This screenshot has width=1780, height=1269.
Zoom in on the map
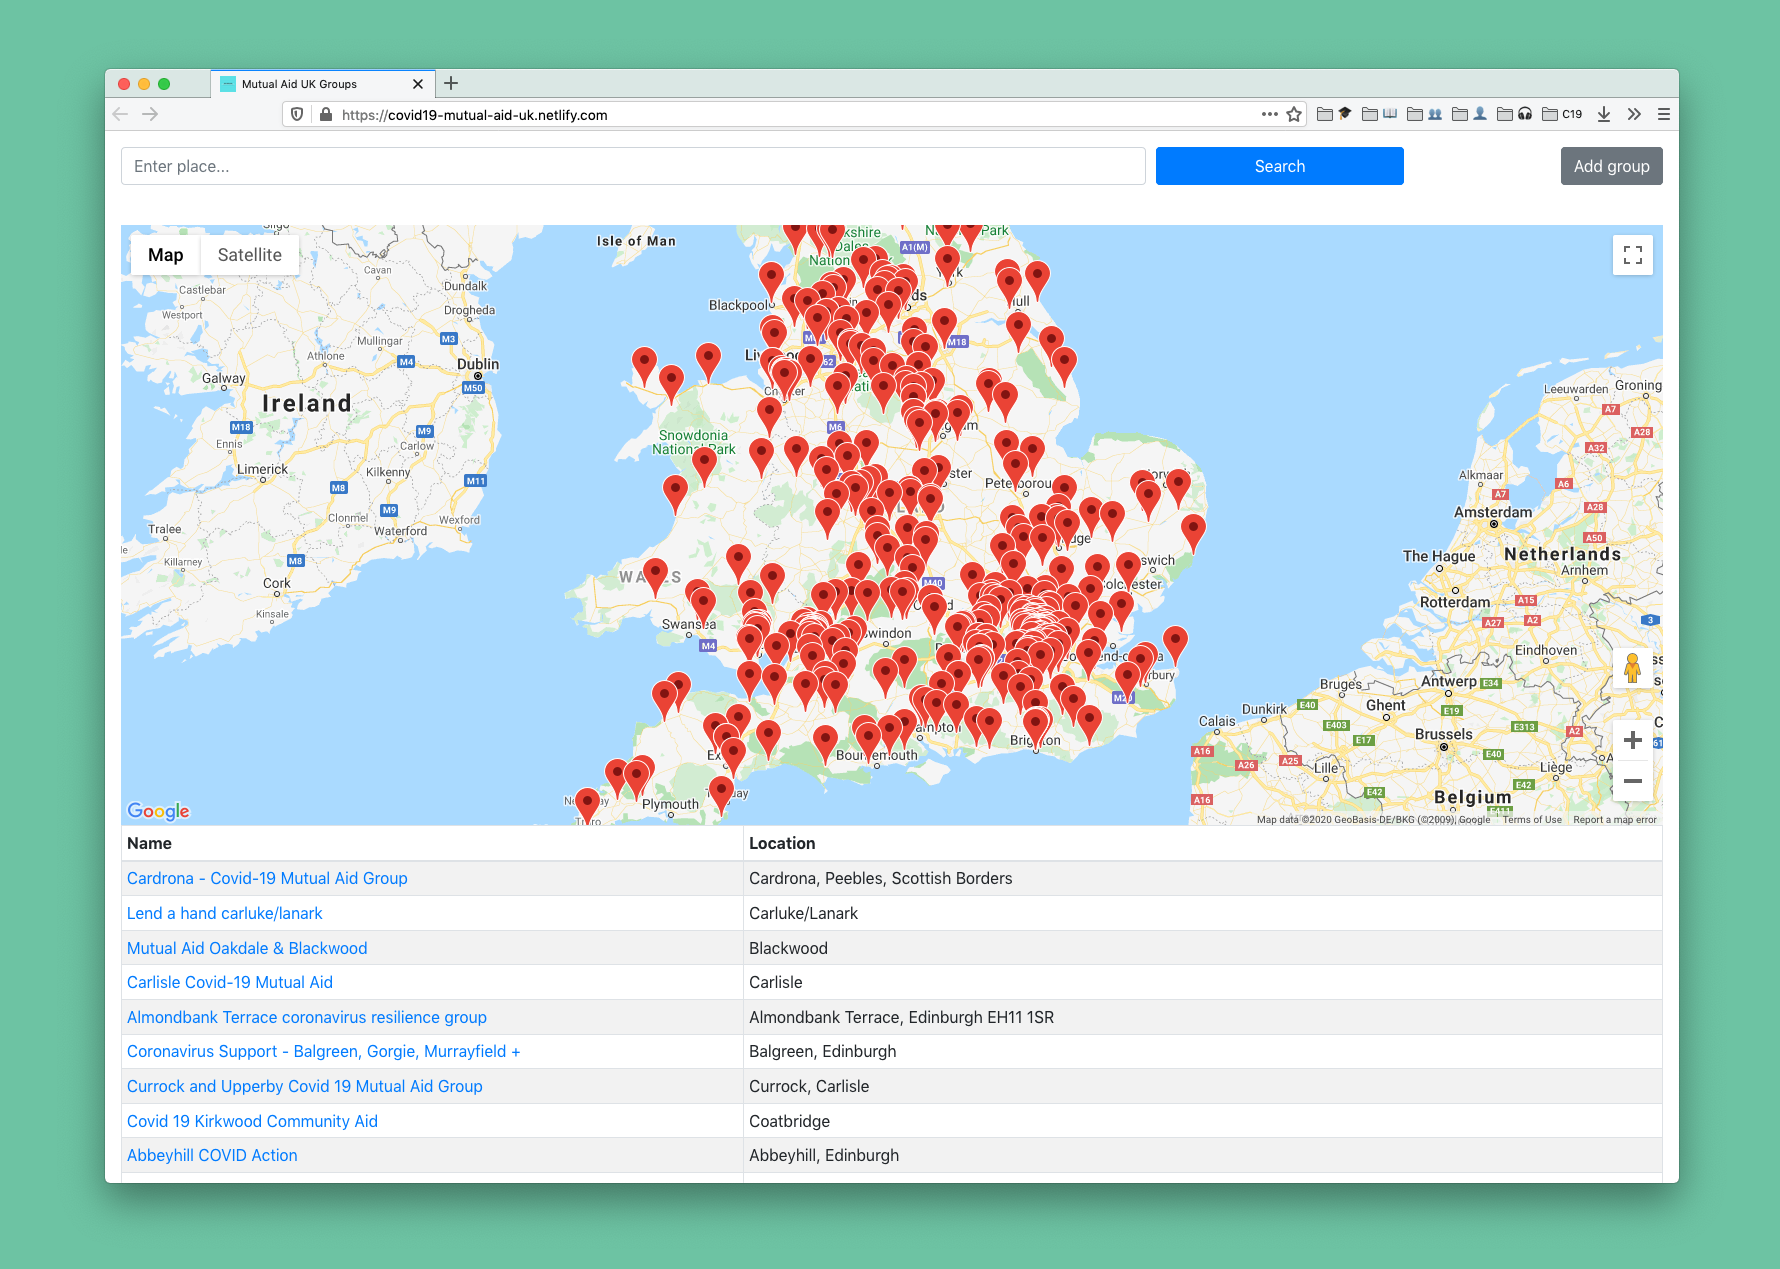tap(1632, 740)
